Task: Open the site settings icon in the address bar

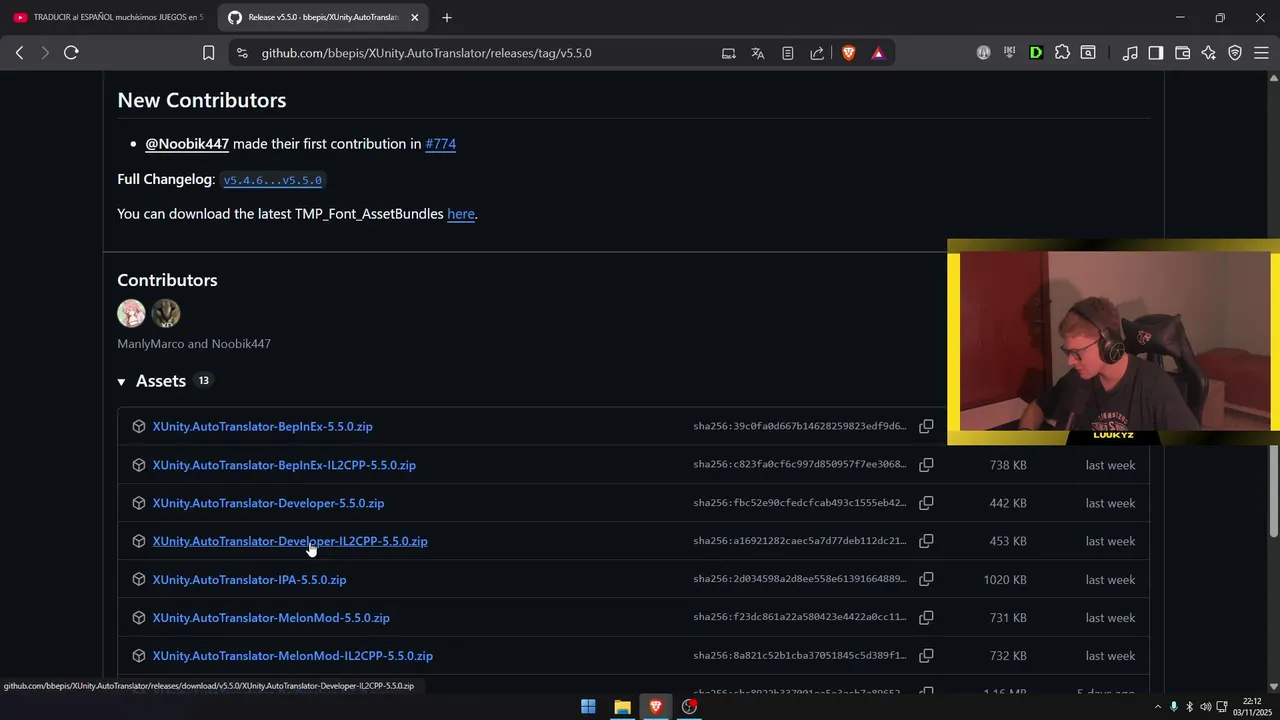Action: (x=241, y=53)
